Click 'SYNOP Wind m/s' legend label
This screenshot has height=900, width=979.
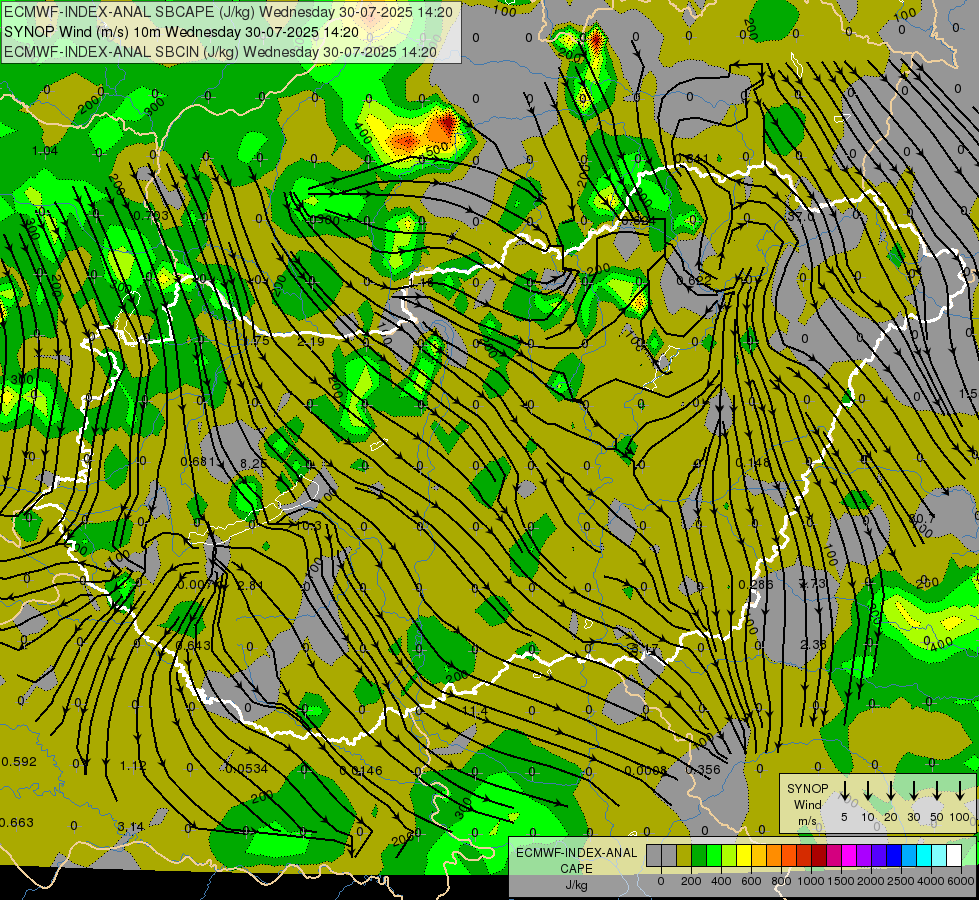point(807,804)
